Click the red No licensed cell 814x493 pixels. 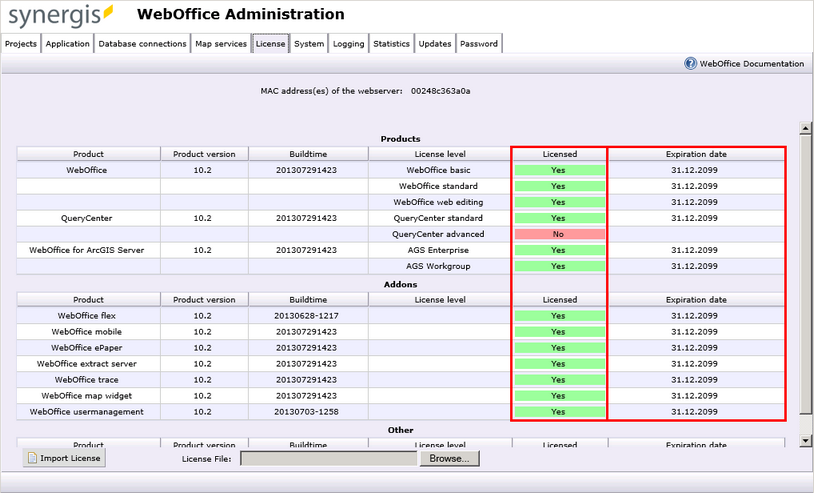560,234
